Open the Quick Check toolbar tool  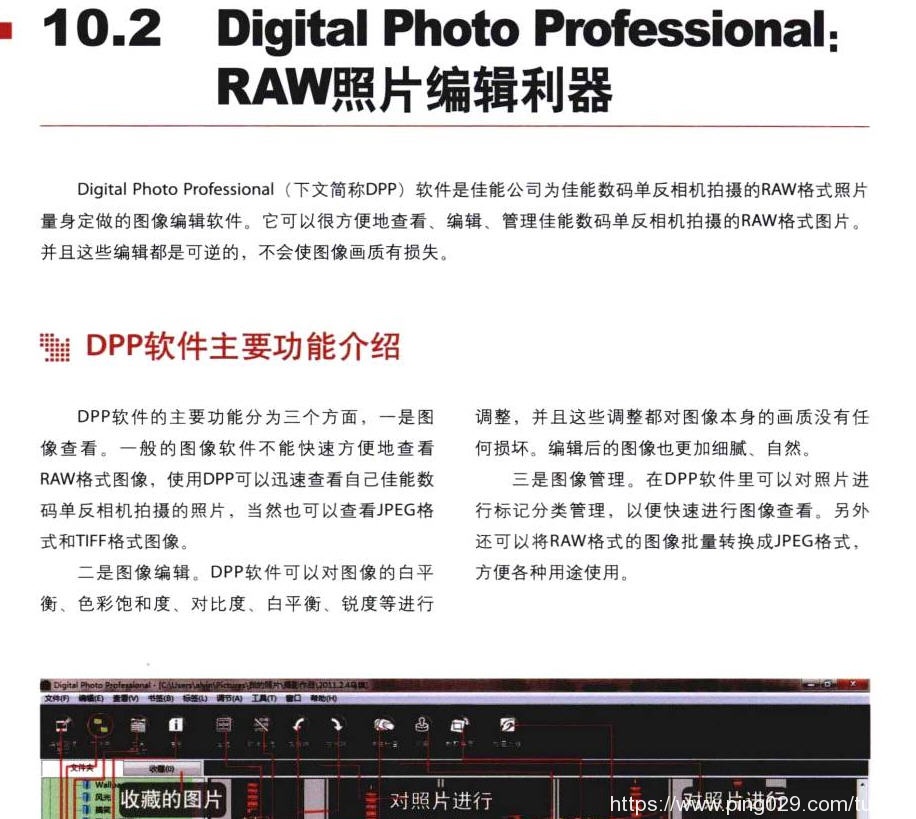(384, 725)
